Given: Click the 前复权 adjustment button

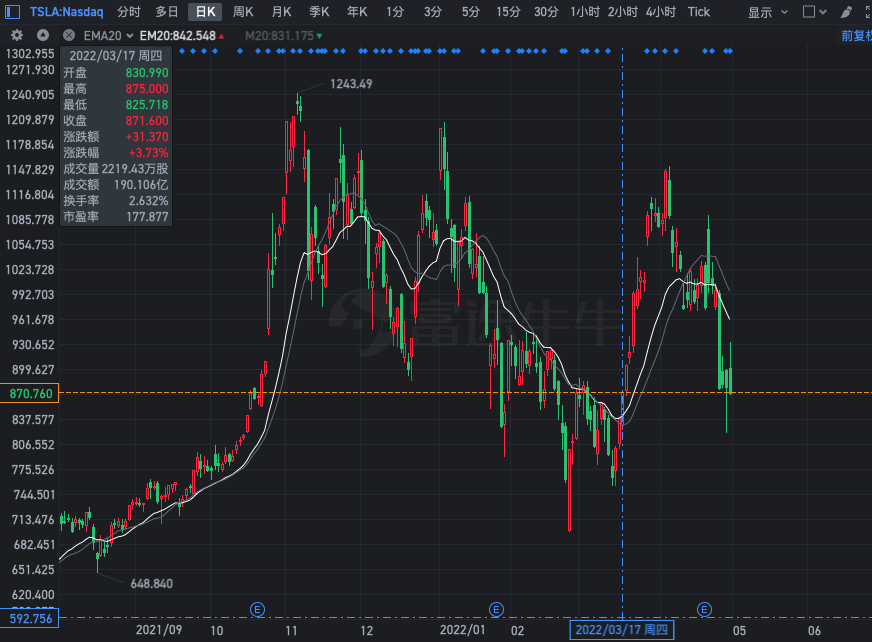Looking at the screenshot, I should tap(856, 36).
